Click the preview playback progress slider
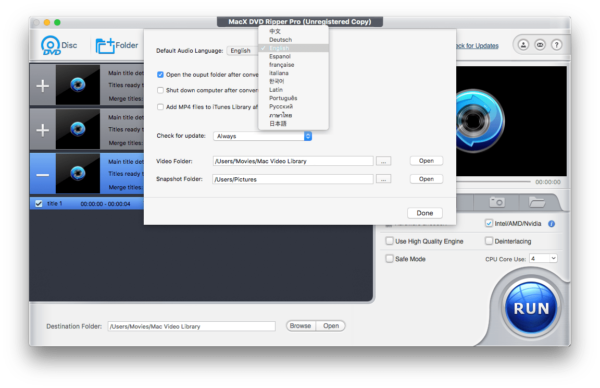This screenshot has width=600, height=388. (493, 182)
